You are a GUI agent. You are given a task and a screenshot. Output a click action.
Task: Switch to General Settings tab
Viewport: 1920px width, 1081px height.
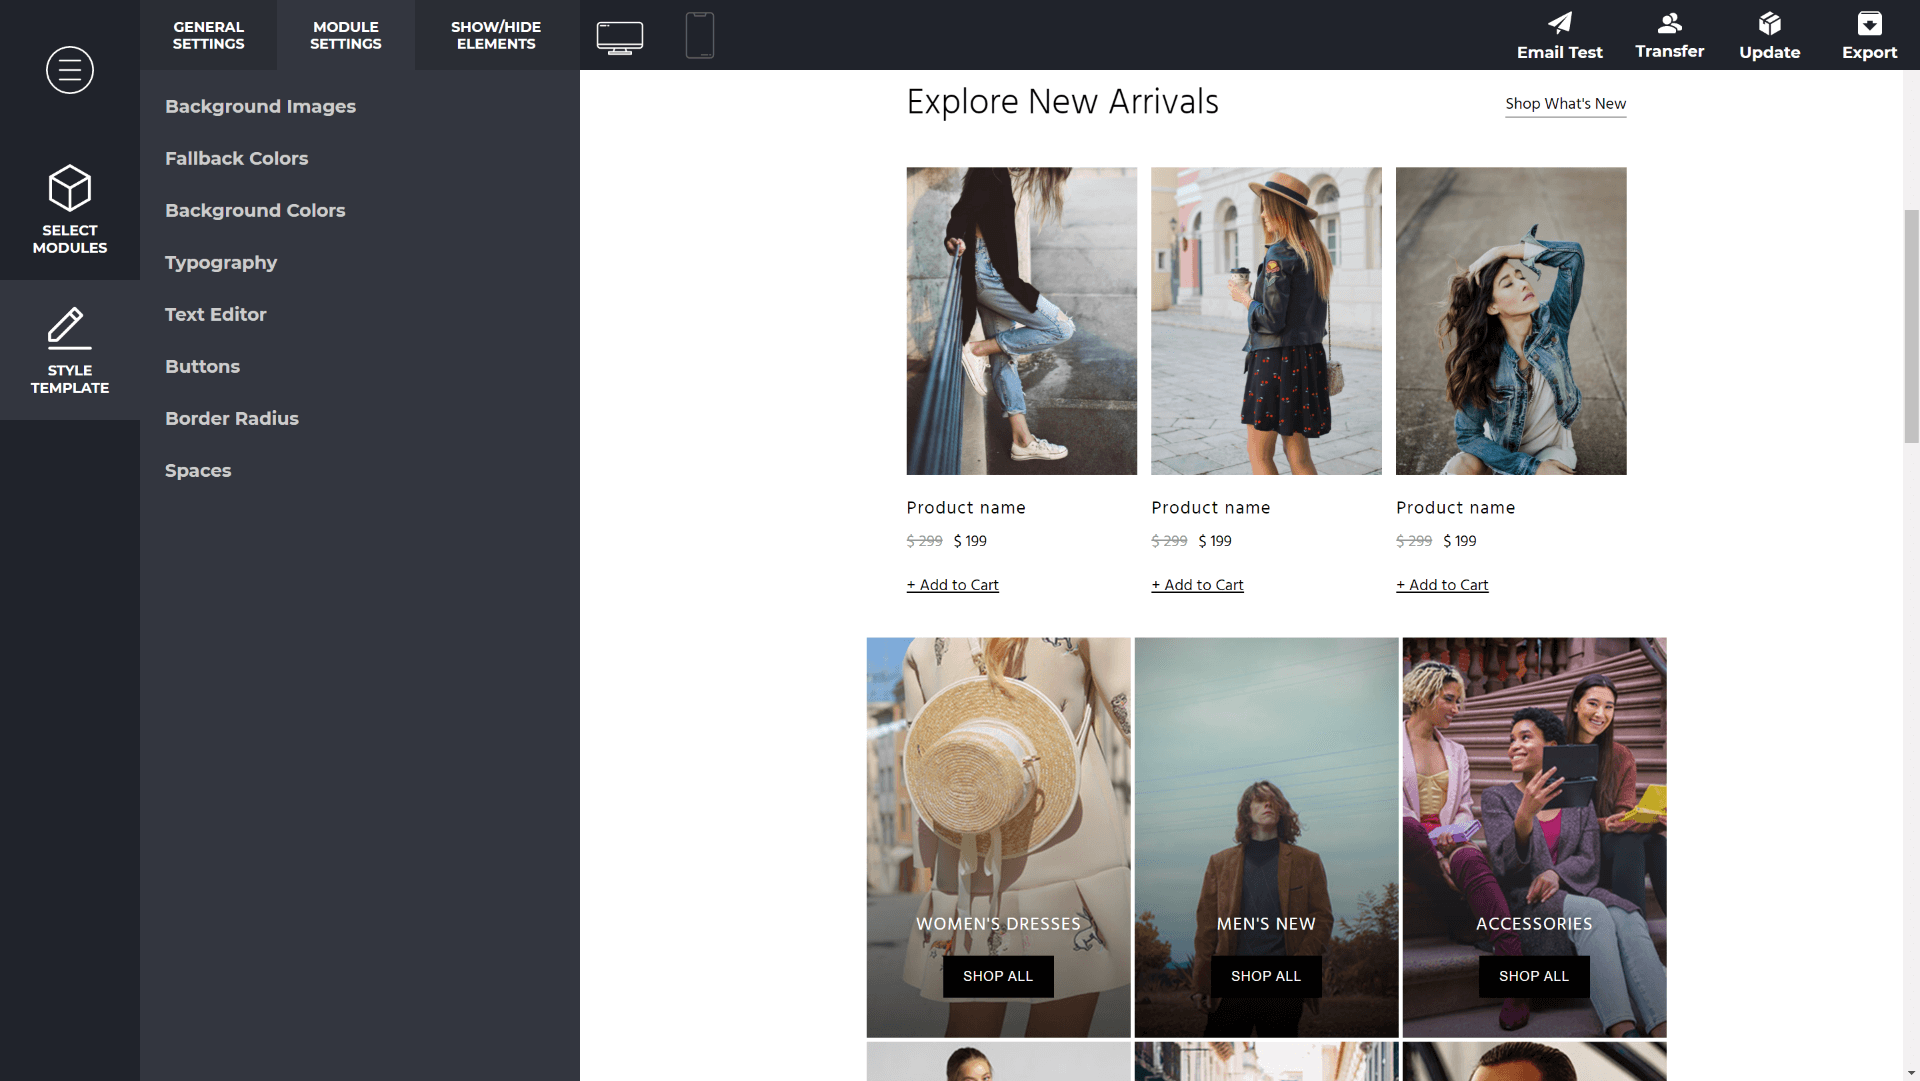(208, 35)
